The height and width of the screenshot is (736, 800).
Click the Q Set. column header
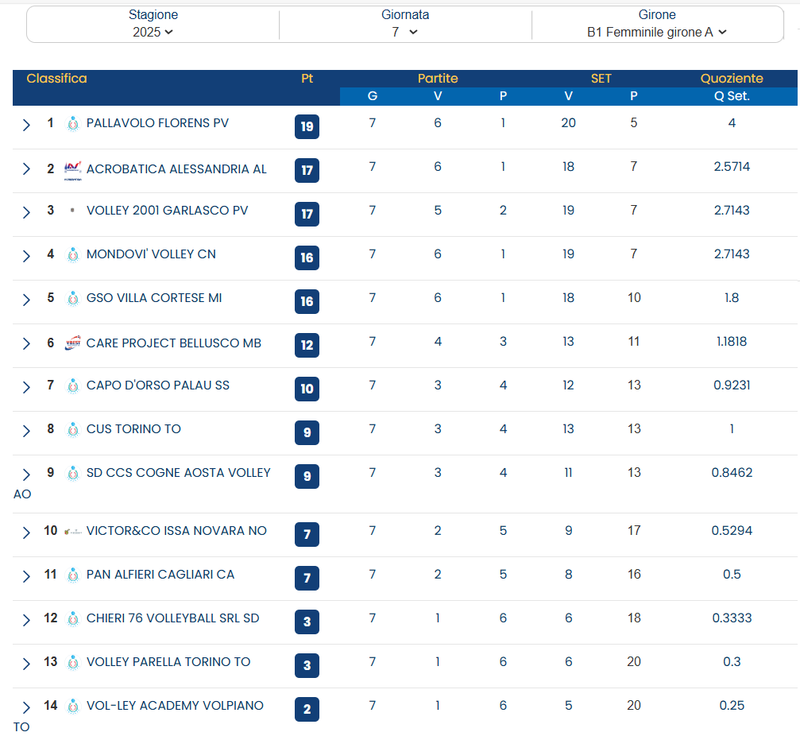731,96
